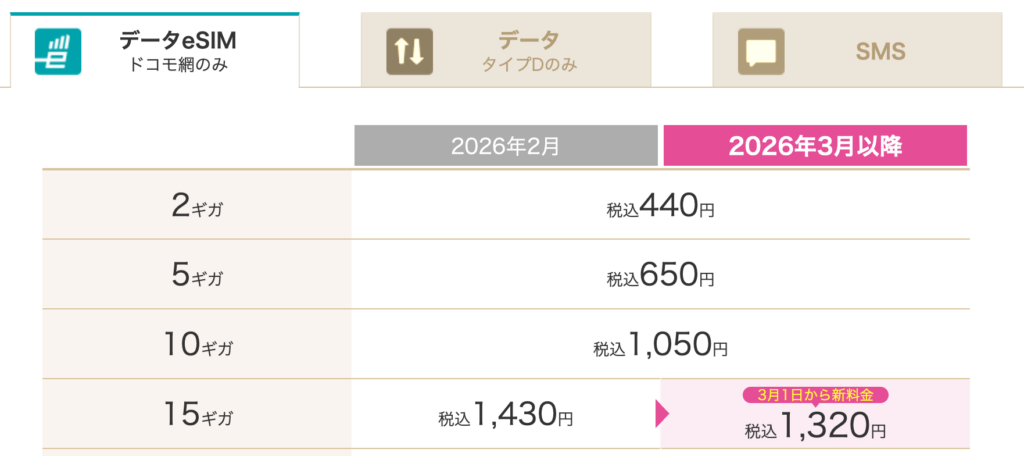The width and height of the screenshot is (1024, 456).
Task: Click the ドコモ網のみ subtitle text
Action: point(177,66)
